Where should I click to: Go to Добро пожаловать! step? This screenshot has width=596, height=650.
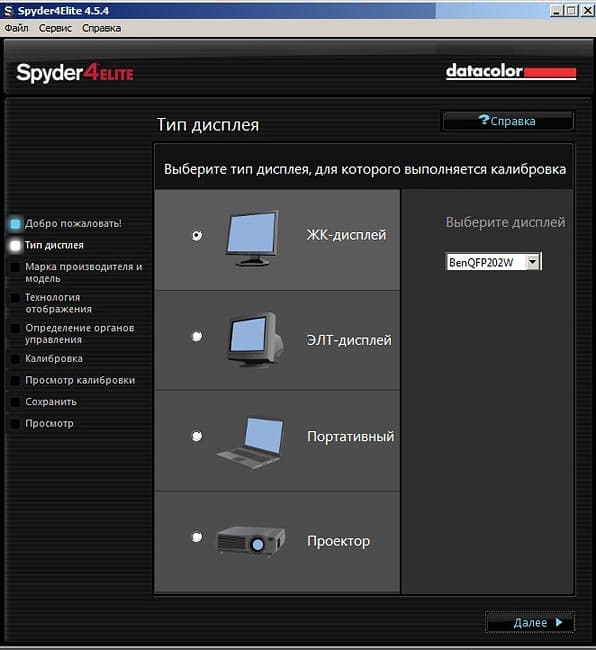[x=73, y=223]
